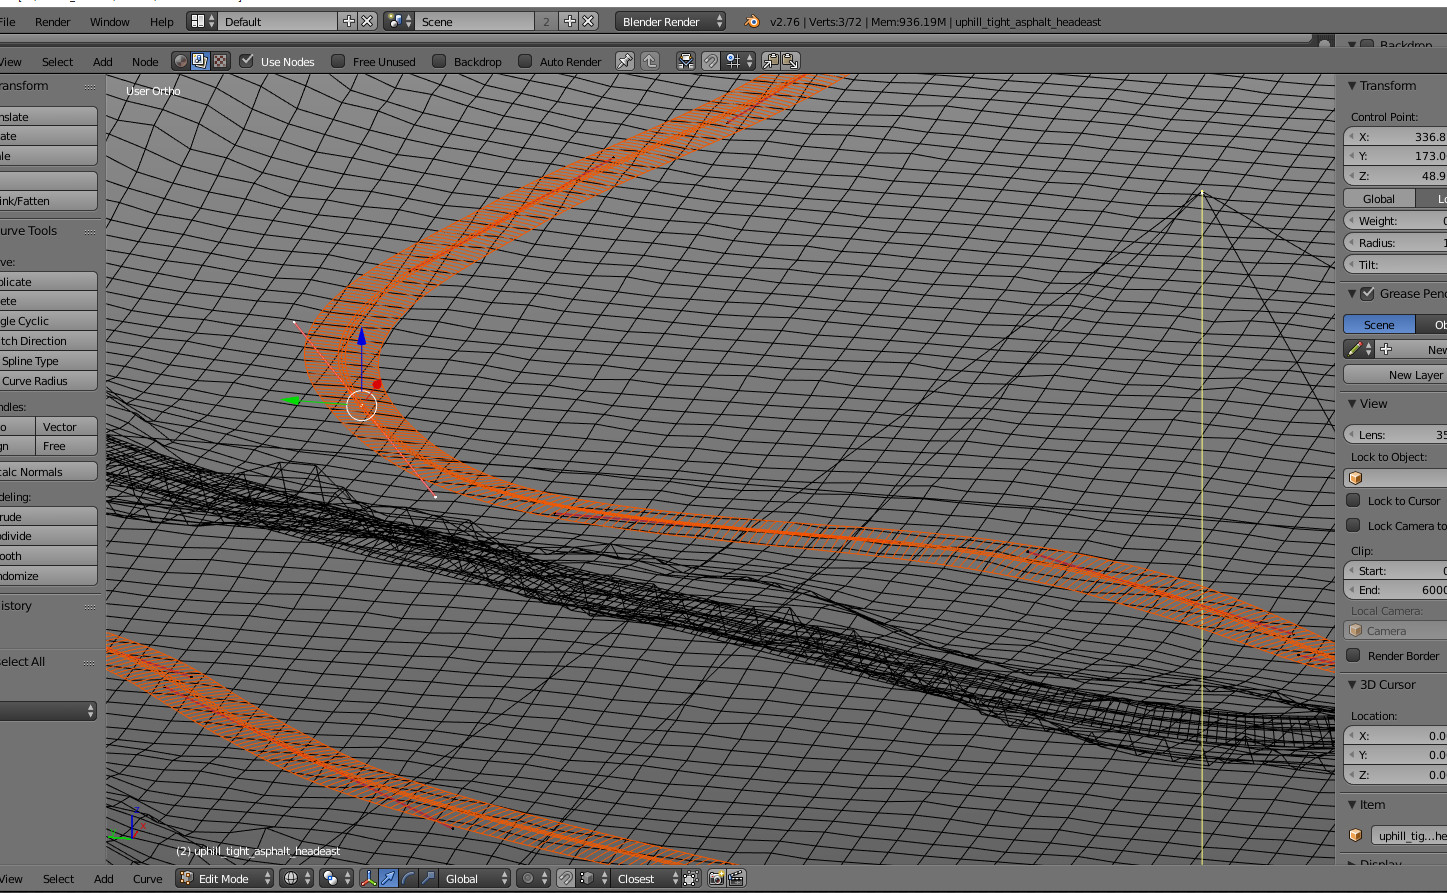Add a new screen layout with plus icon
Screen dimensions: 1447x893
[x=349, y=21]
